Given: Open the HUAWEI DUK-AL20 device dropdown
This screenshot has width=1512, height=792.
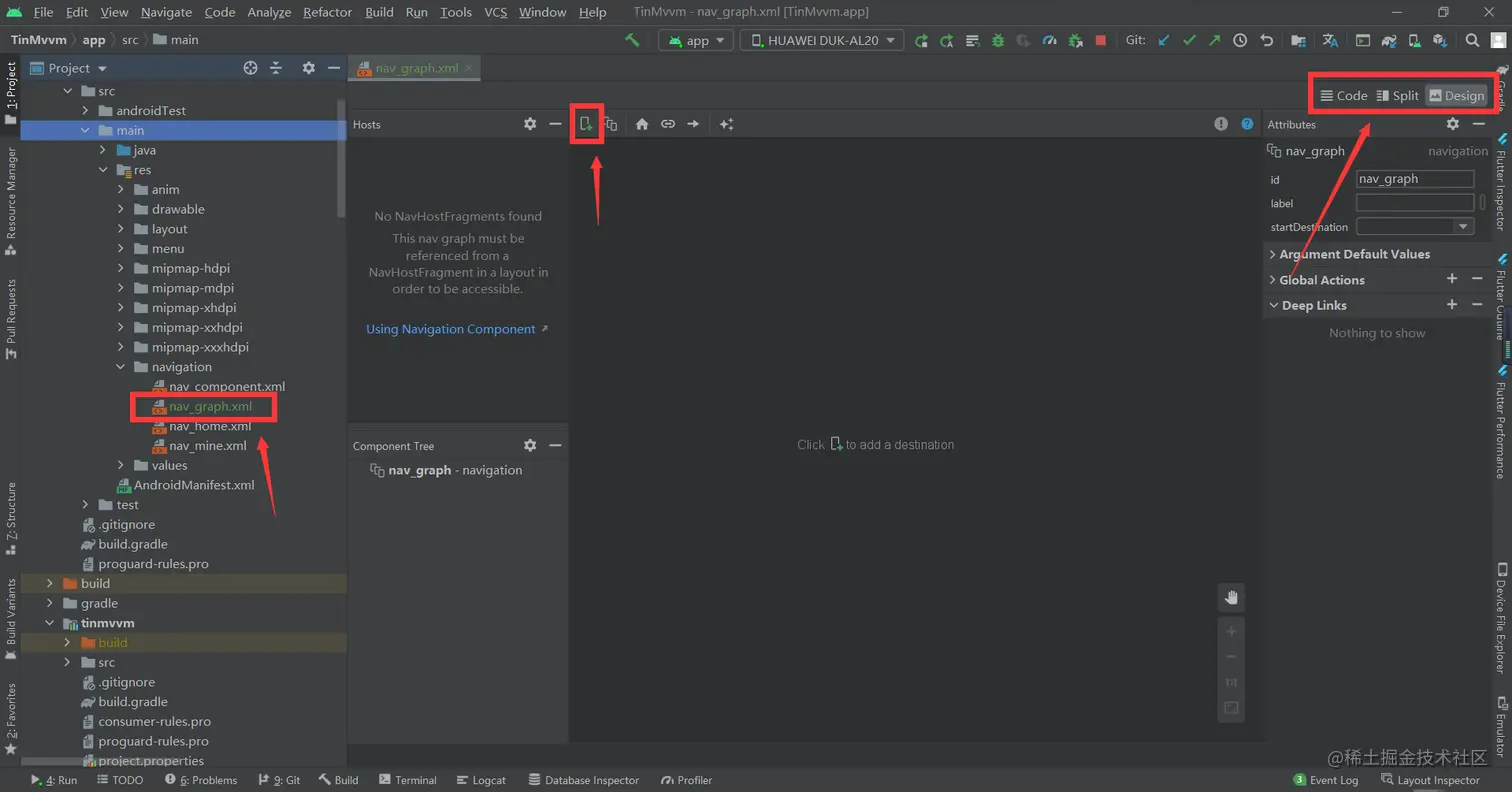Looking at the screenshot, I should coord(822,40).
